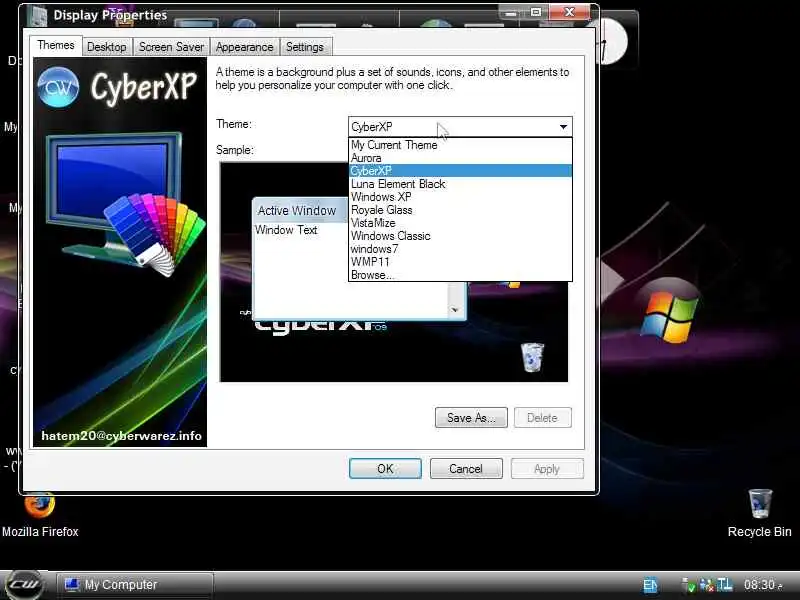Image resolution: width=800 pixels, height=600 pixels.
Task: Click the monitor with color swatches image
Action: coord(125,204)
